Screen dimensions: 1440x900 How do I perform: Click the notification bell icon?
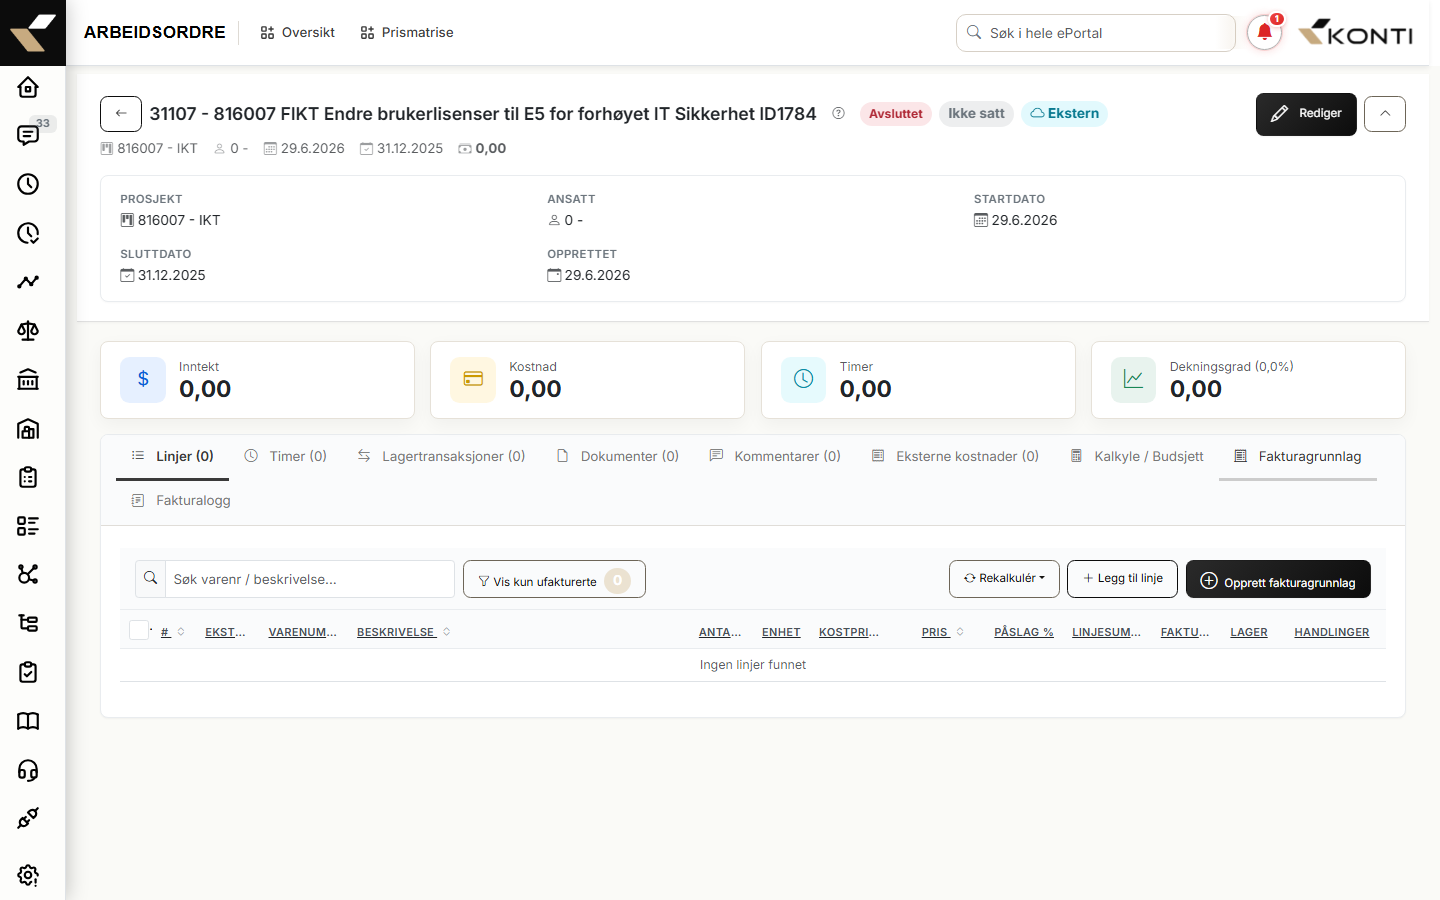(1264, 33)
